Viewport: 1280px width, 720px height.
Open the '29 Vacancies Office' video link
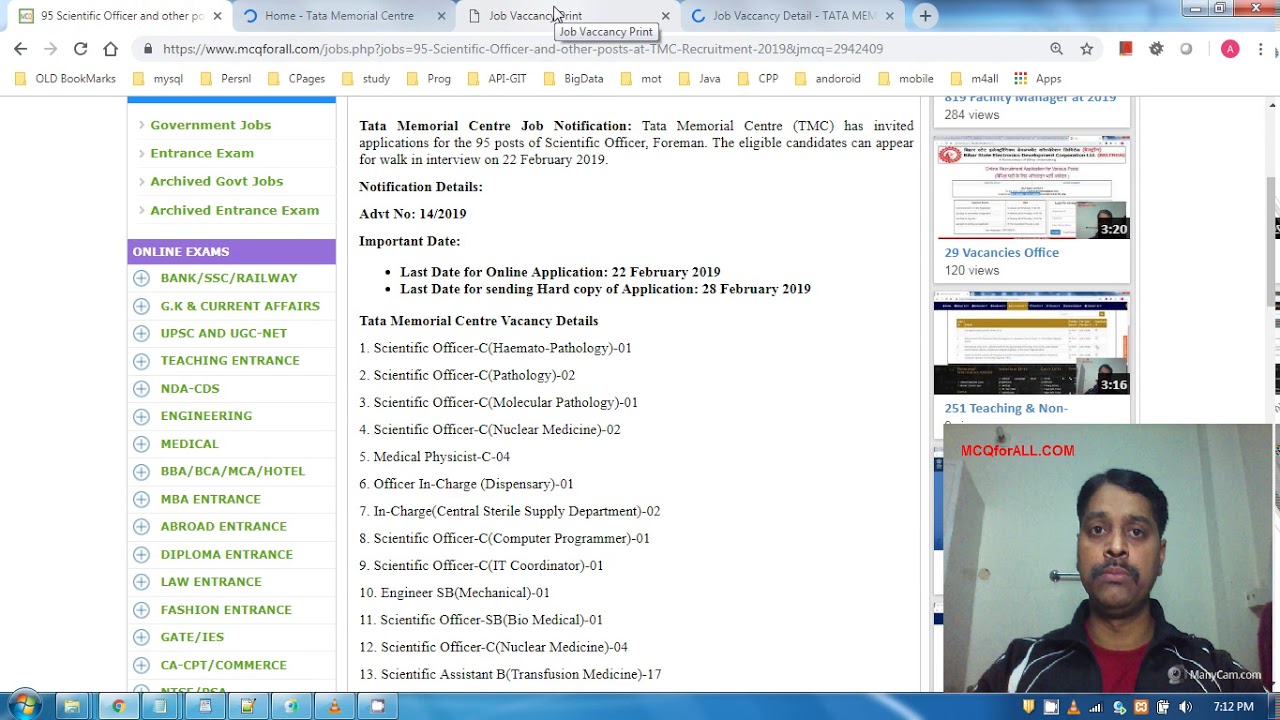click(x=1002, y=253)
